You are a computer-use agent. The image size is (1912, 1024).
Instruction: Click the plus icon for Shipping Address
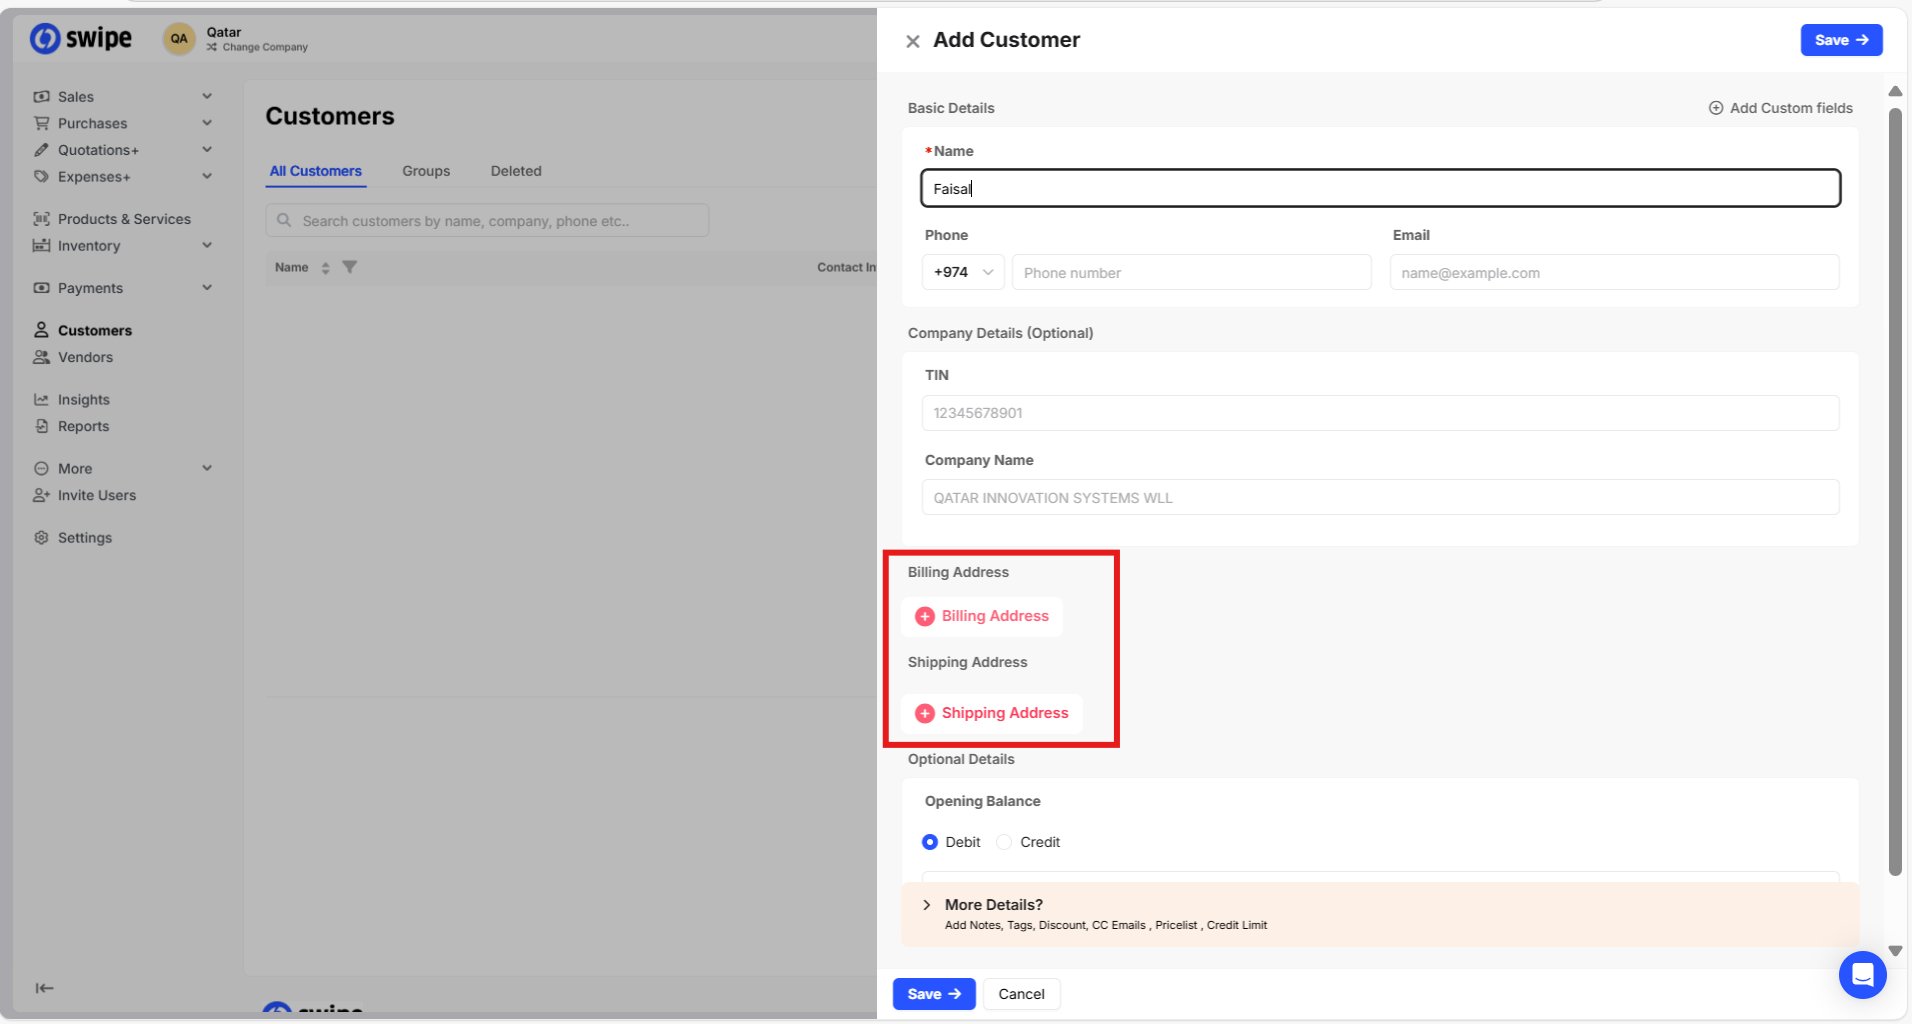click(925, 713)
